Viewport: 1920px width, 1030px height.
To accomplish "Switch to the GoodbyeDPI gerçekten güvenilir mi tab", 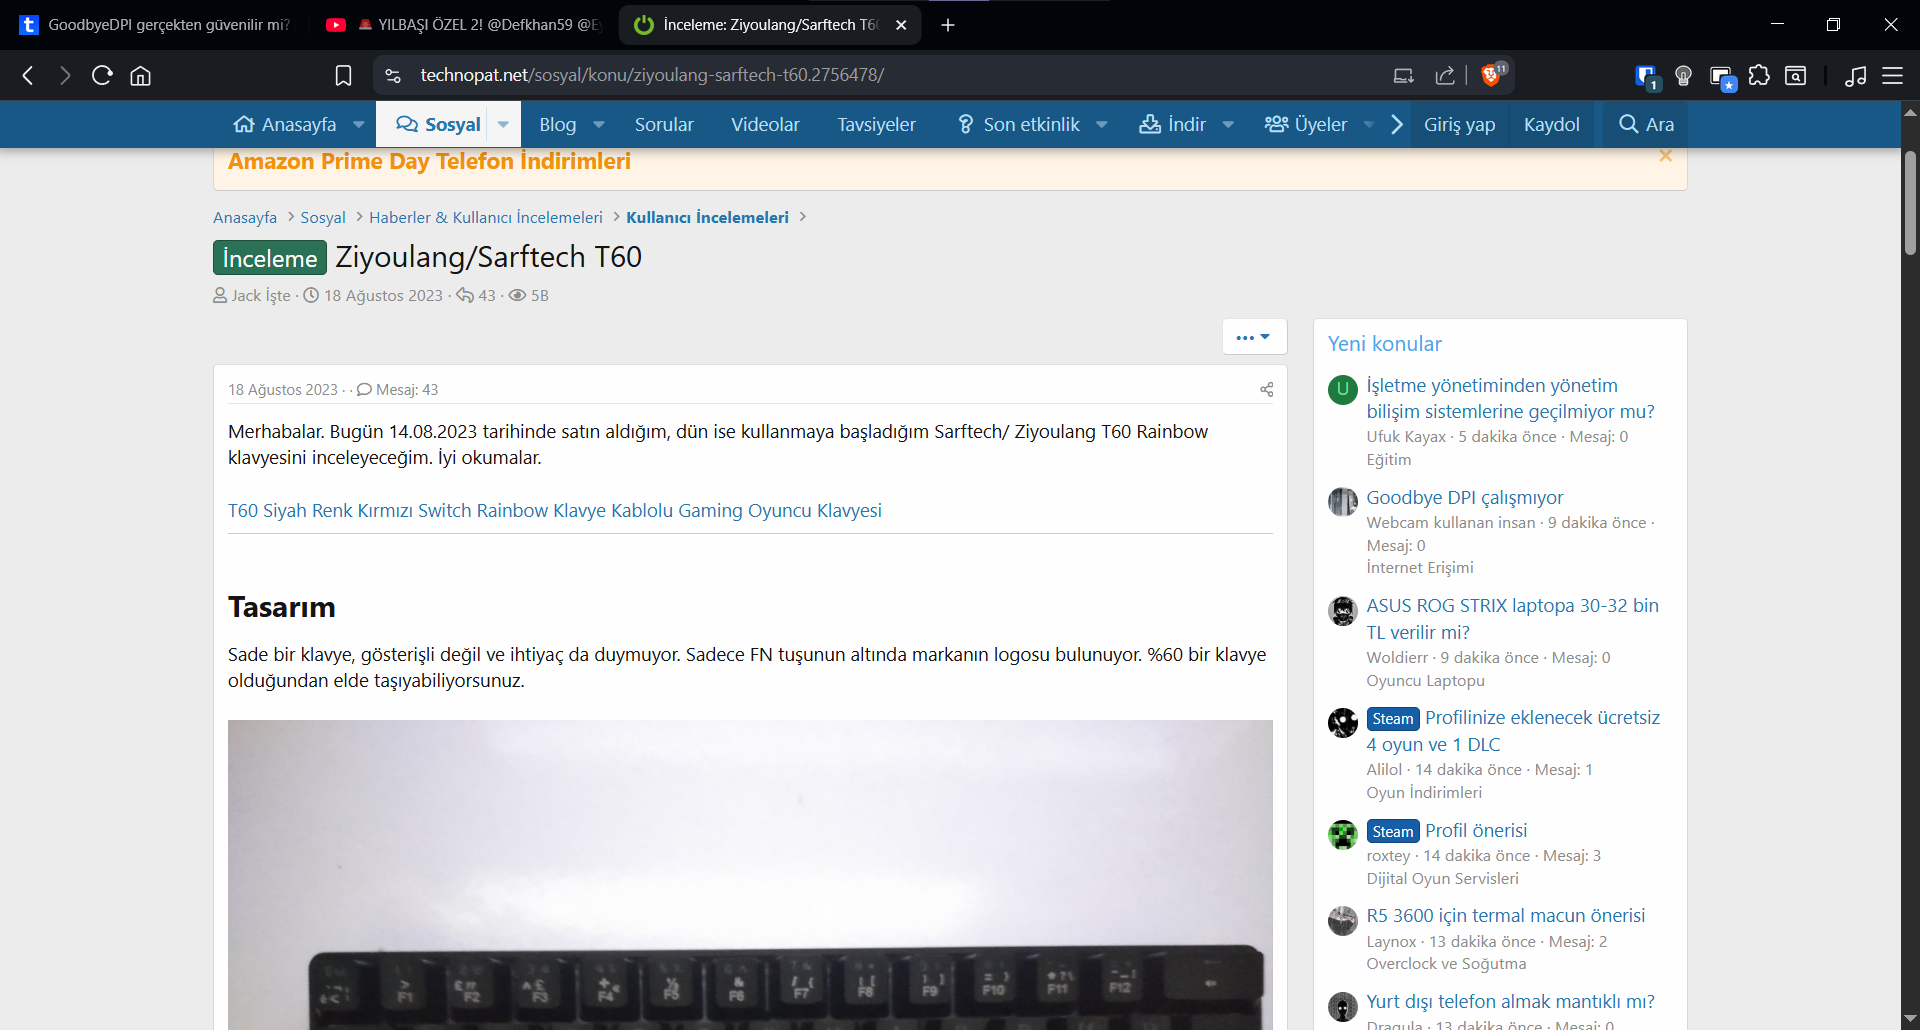I will 155,25.
